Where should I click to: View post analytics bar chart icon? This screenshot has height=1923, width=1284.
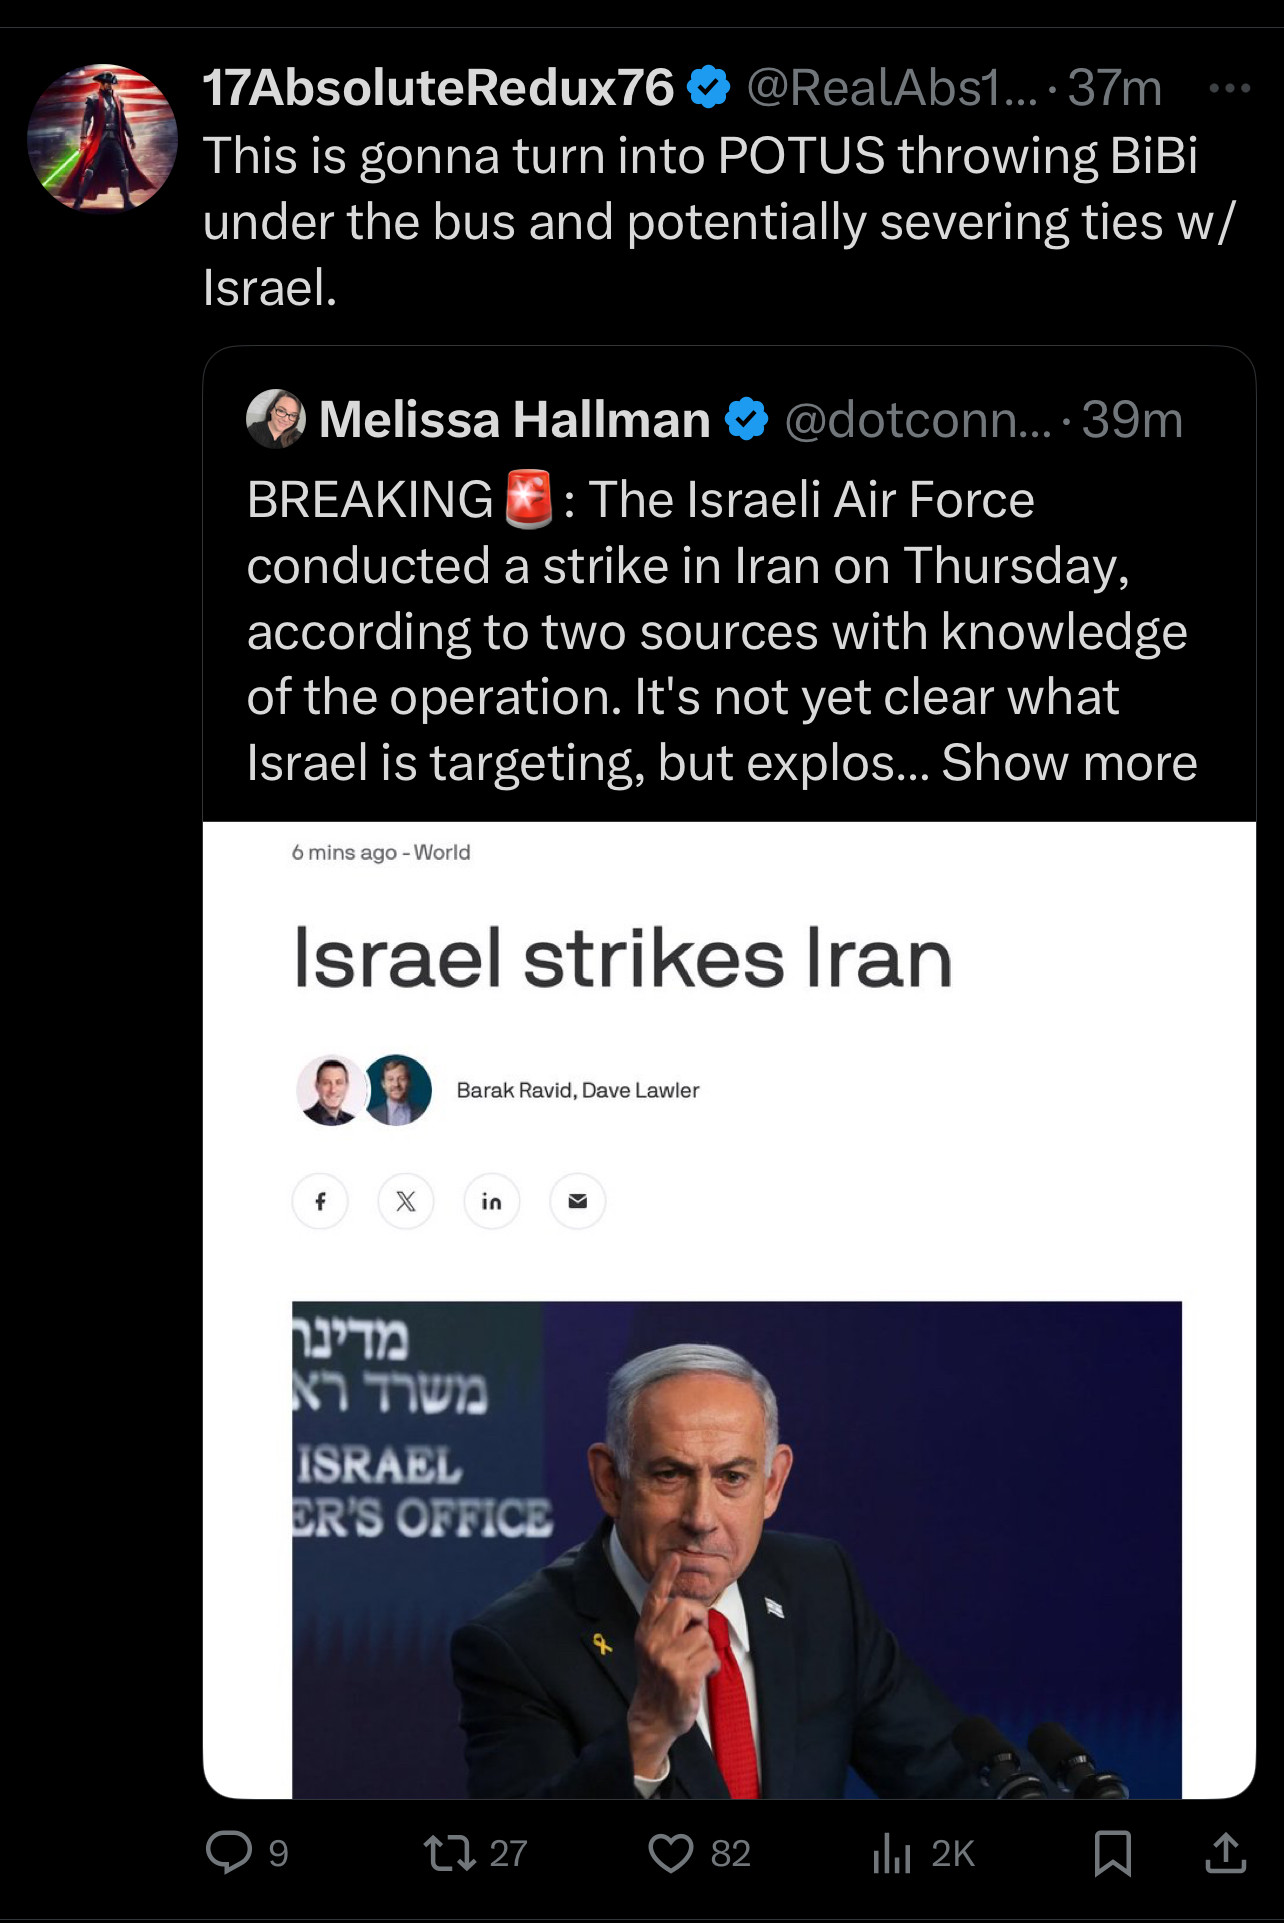[x=892, y=1852]
